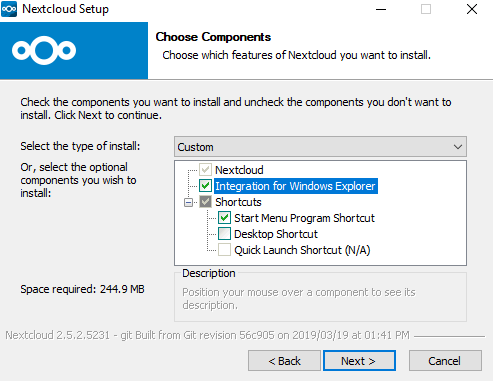
Task: Click the Nextcloud 2.5.2.5231 version text
Action: click(x=207, y=335)
